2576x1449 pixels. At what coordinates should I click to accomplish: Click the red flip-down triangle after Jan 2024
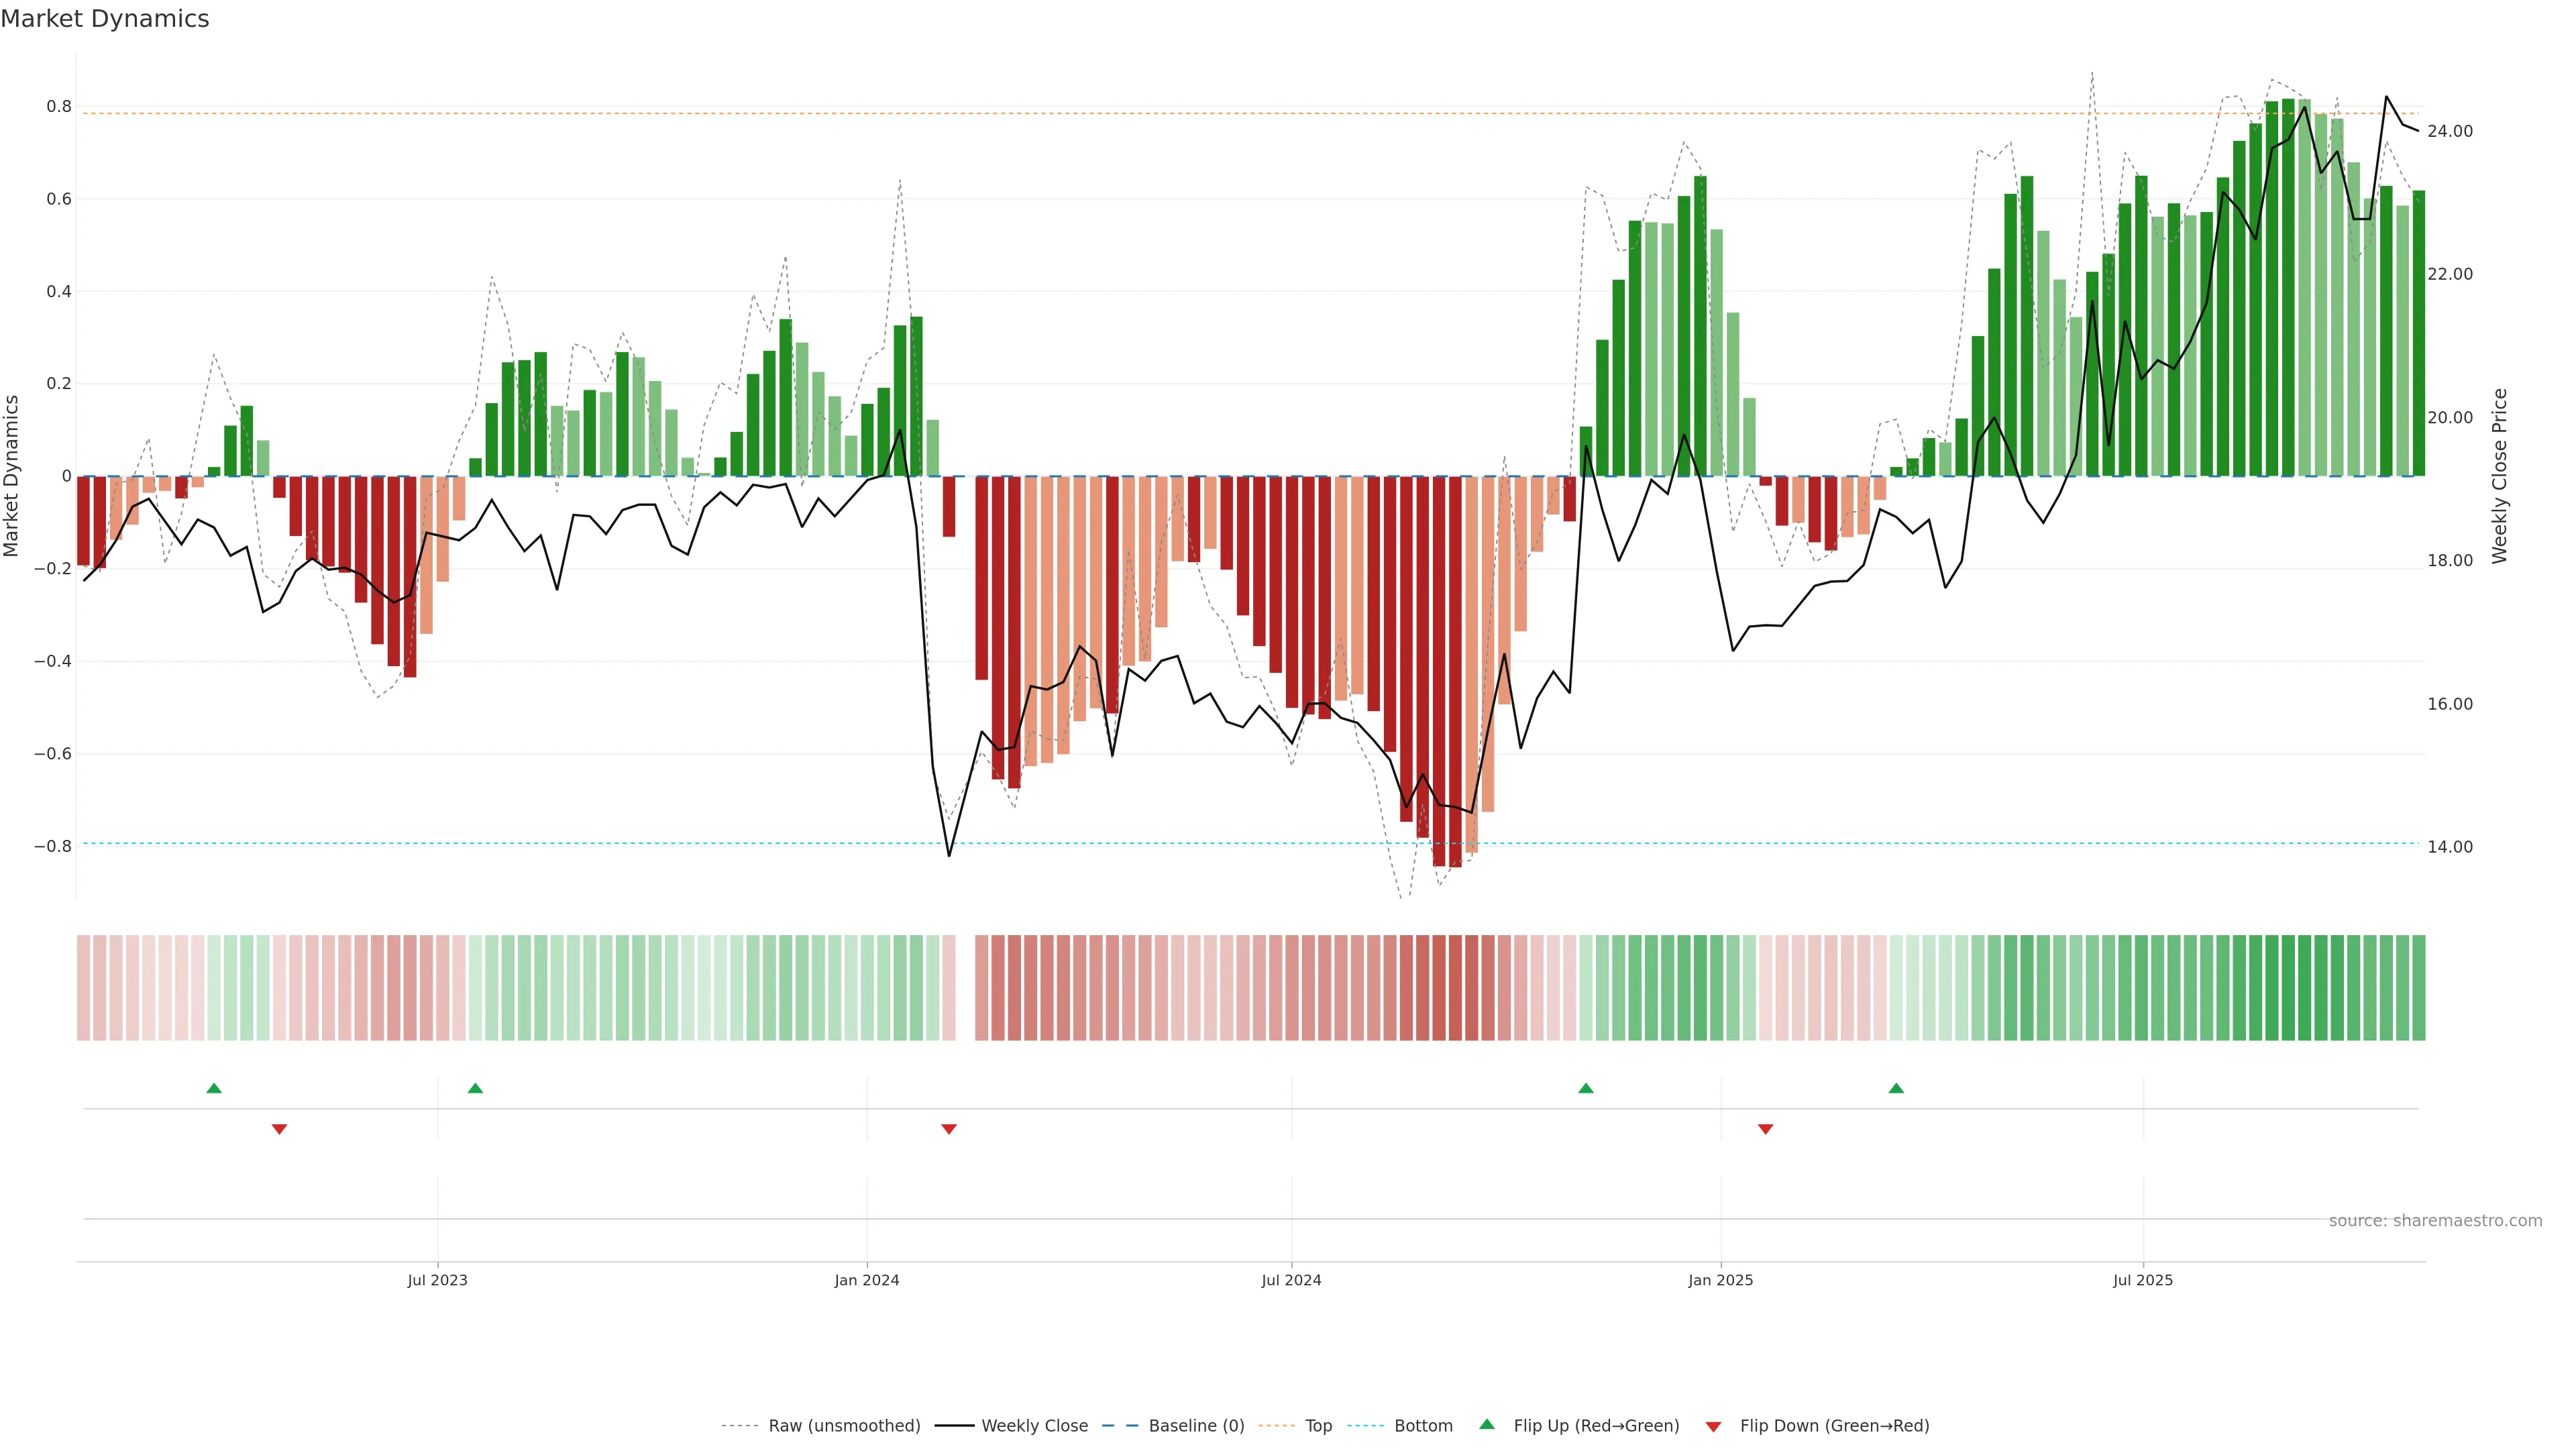[949, 1129]
